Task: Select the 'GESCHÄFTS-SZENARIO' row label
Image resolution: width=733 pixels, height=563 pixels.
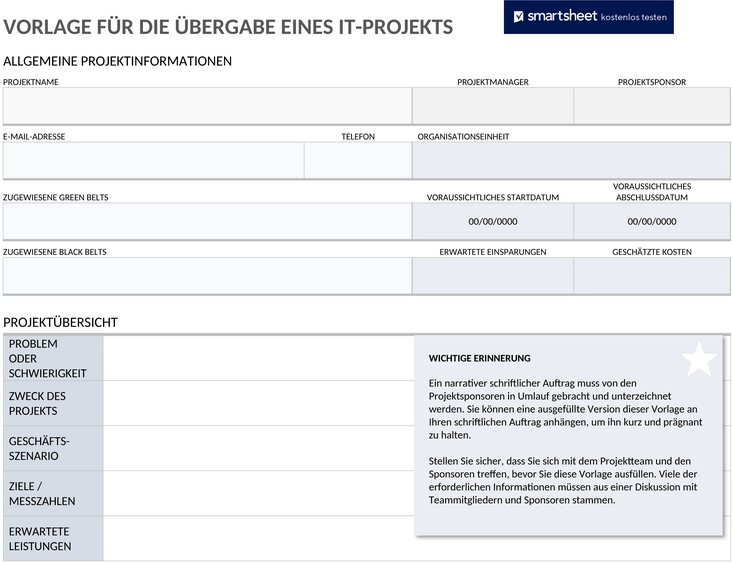Action: pyautogui.click(x=53, y=448)
